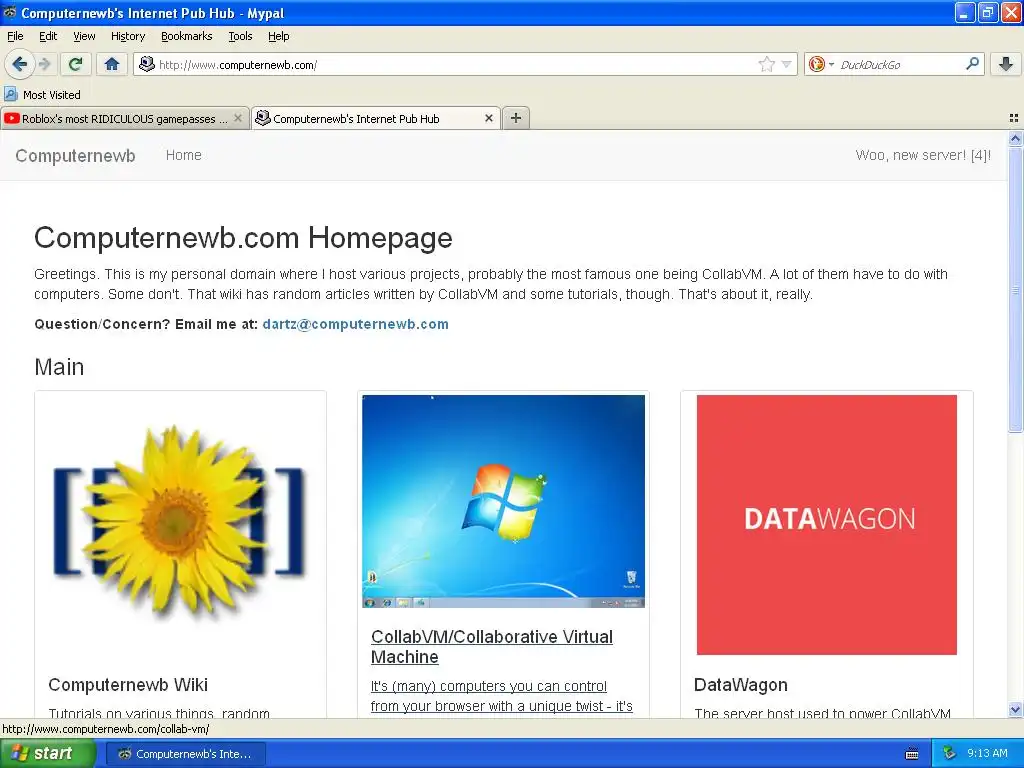Open the Bookmarks menu
The height and width of the screenshot is (768, 1024).
tap(186, 36)
